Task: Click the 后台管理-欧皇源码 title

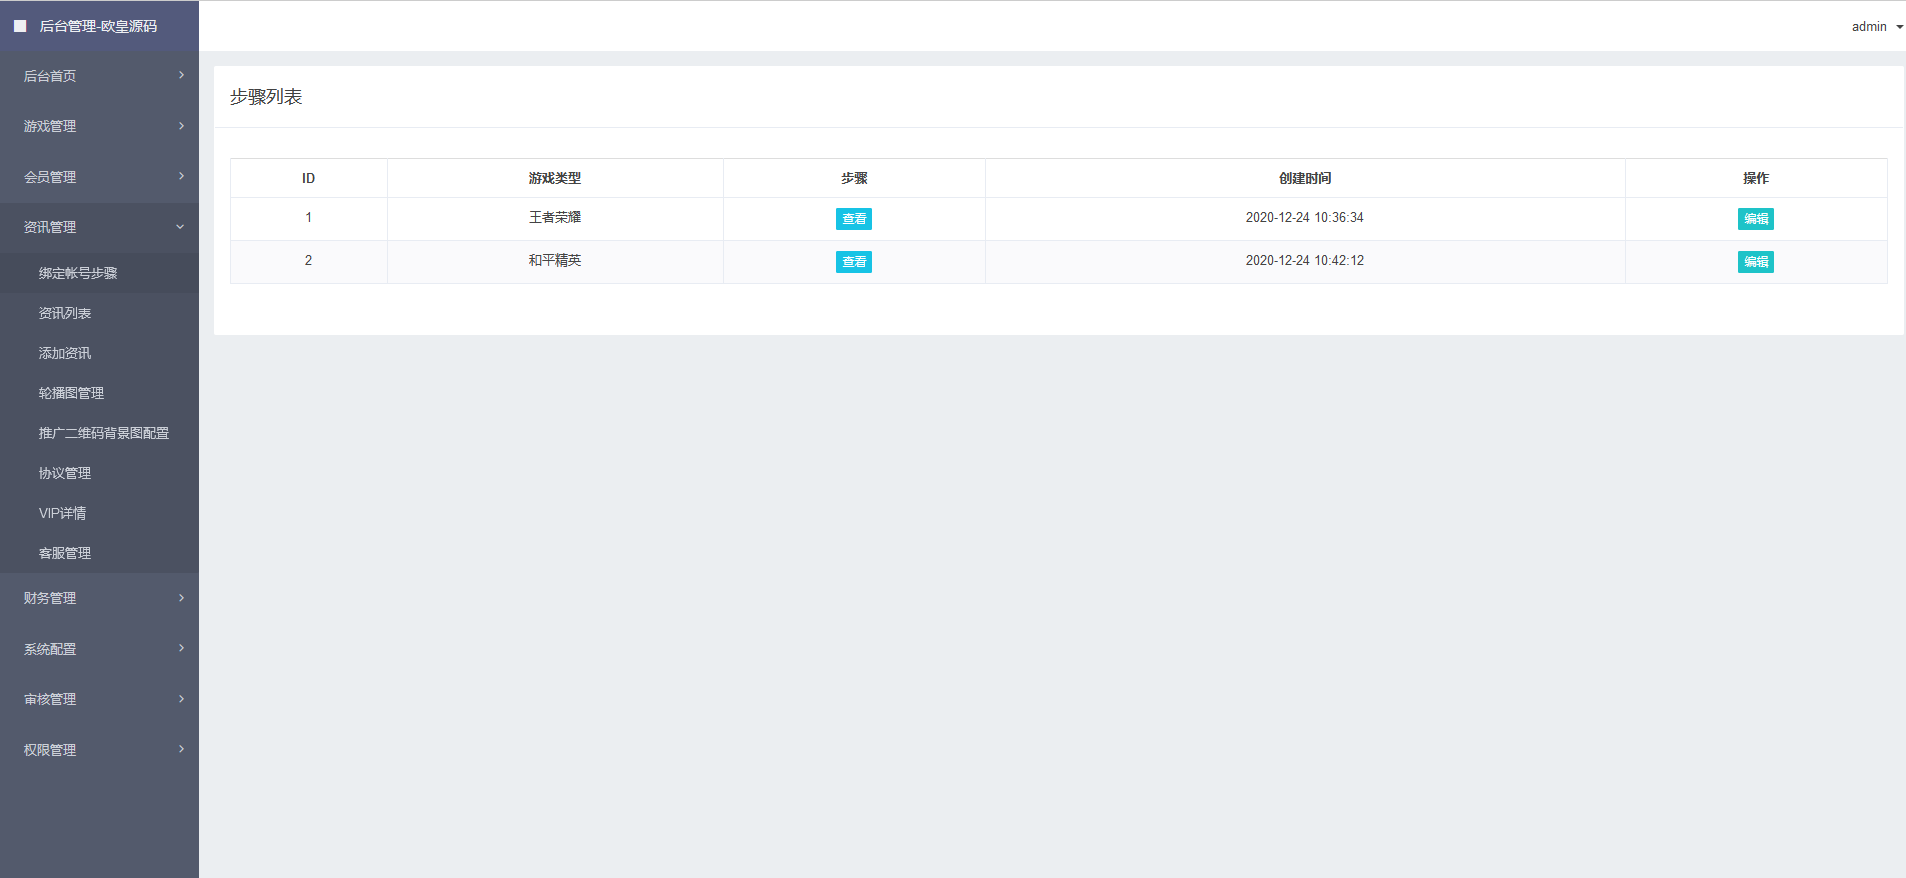Action: (98, 26)
